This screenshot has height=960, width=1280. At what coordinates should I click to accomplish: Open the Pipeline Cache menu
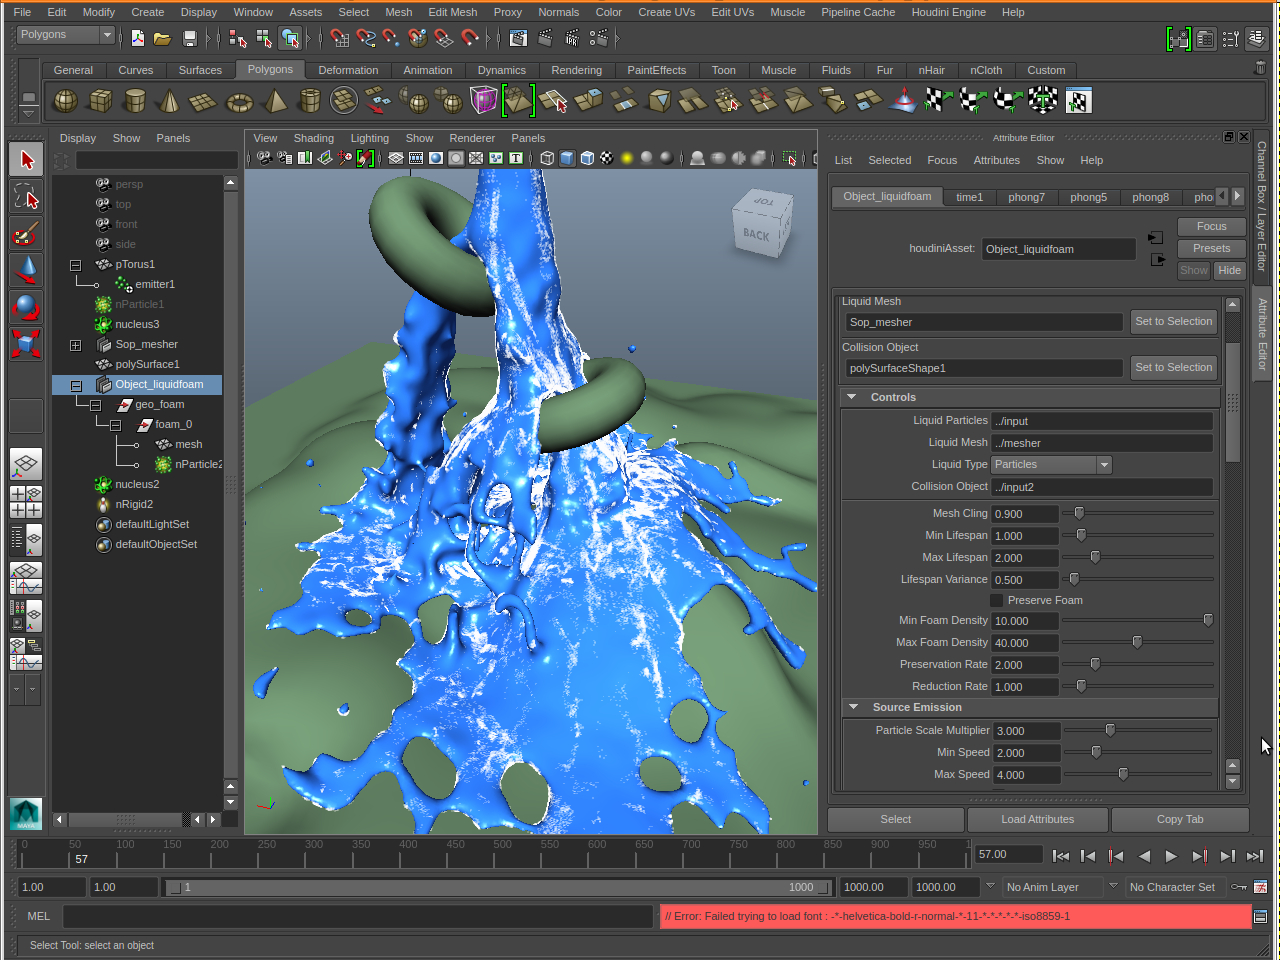tap(858, 12)
